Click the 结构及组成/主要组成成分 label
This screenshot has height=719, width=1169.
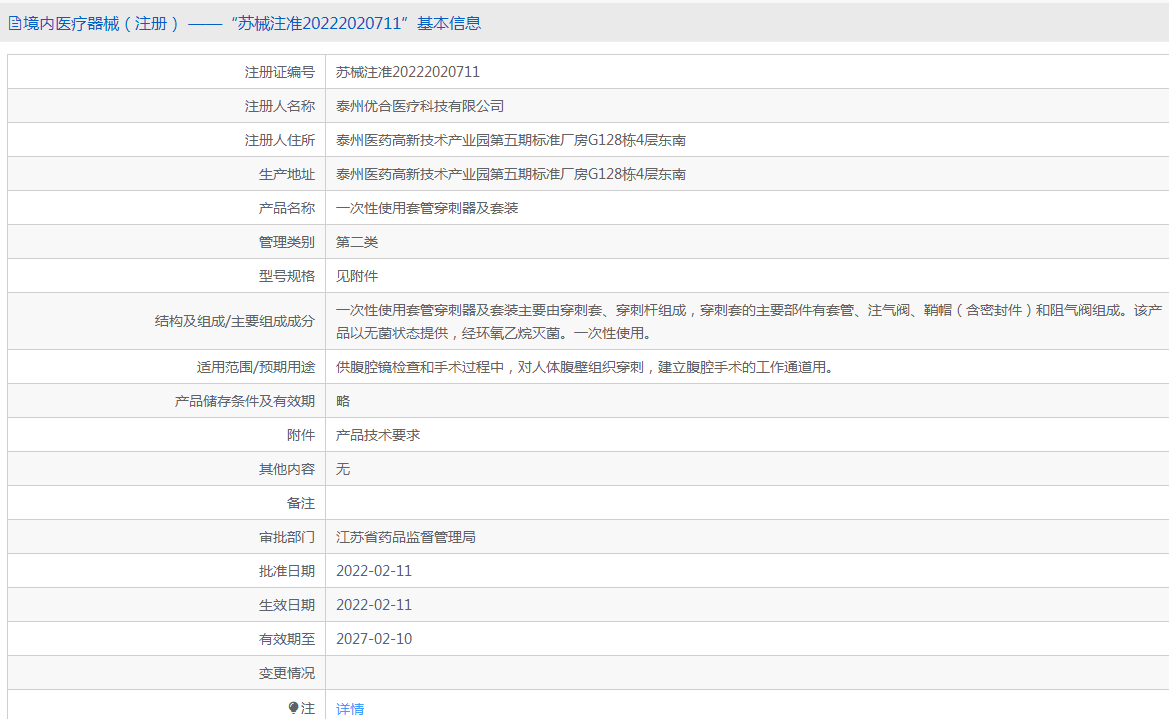click(x=235, y=321)
